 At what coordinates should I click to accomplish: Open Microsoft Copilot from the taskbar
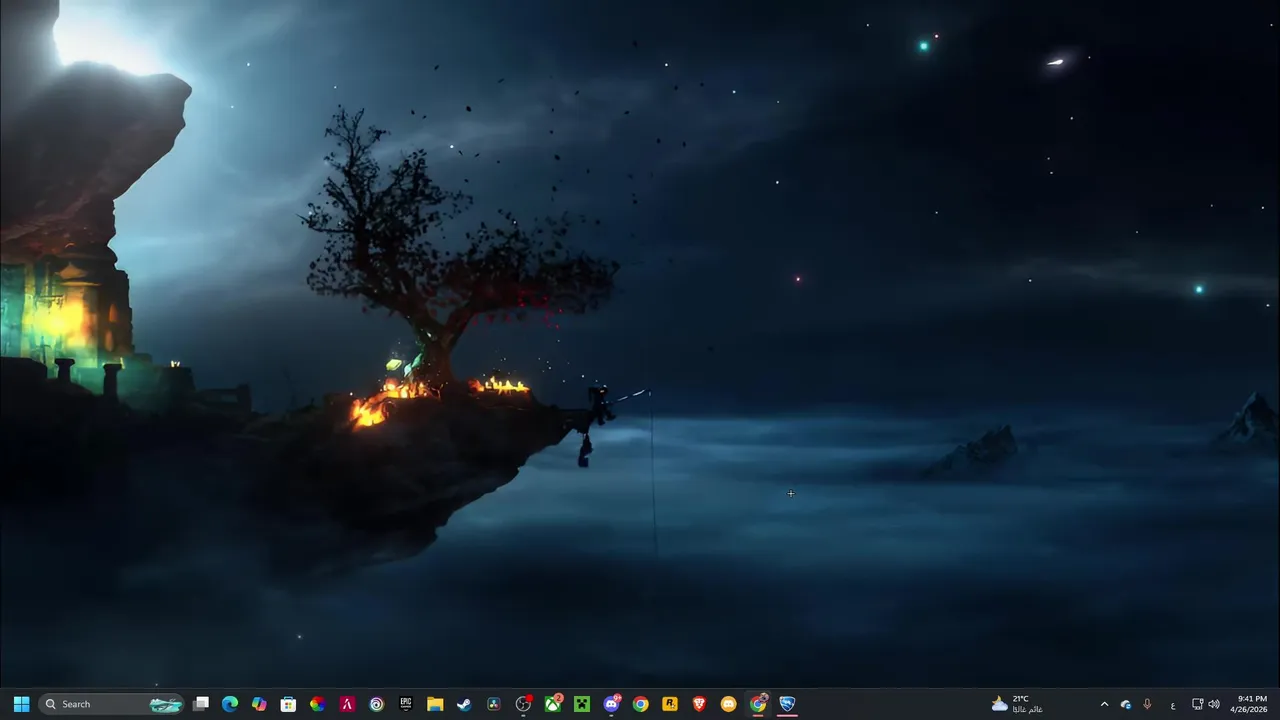tap(259, 704)
